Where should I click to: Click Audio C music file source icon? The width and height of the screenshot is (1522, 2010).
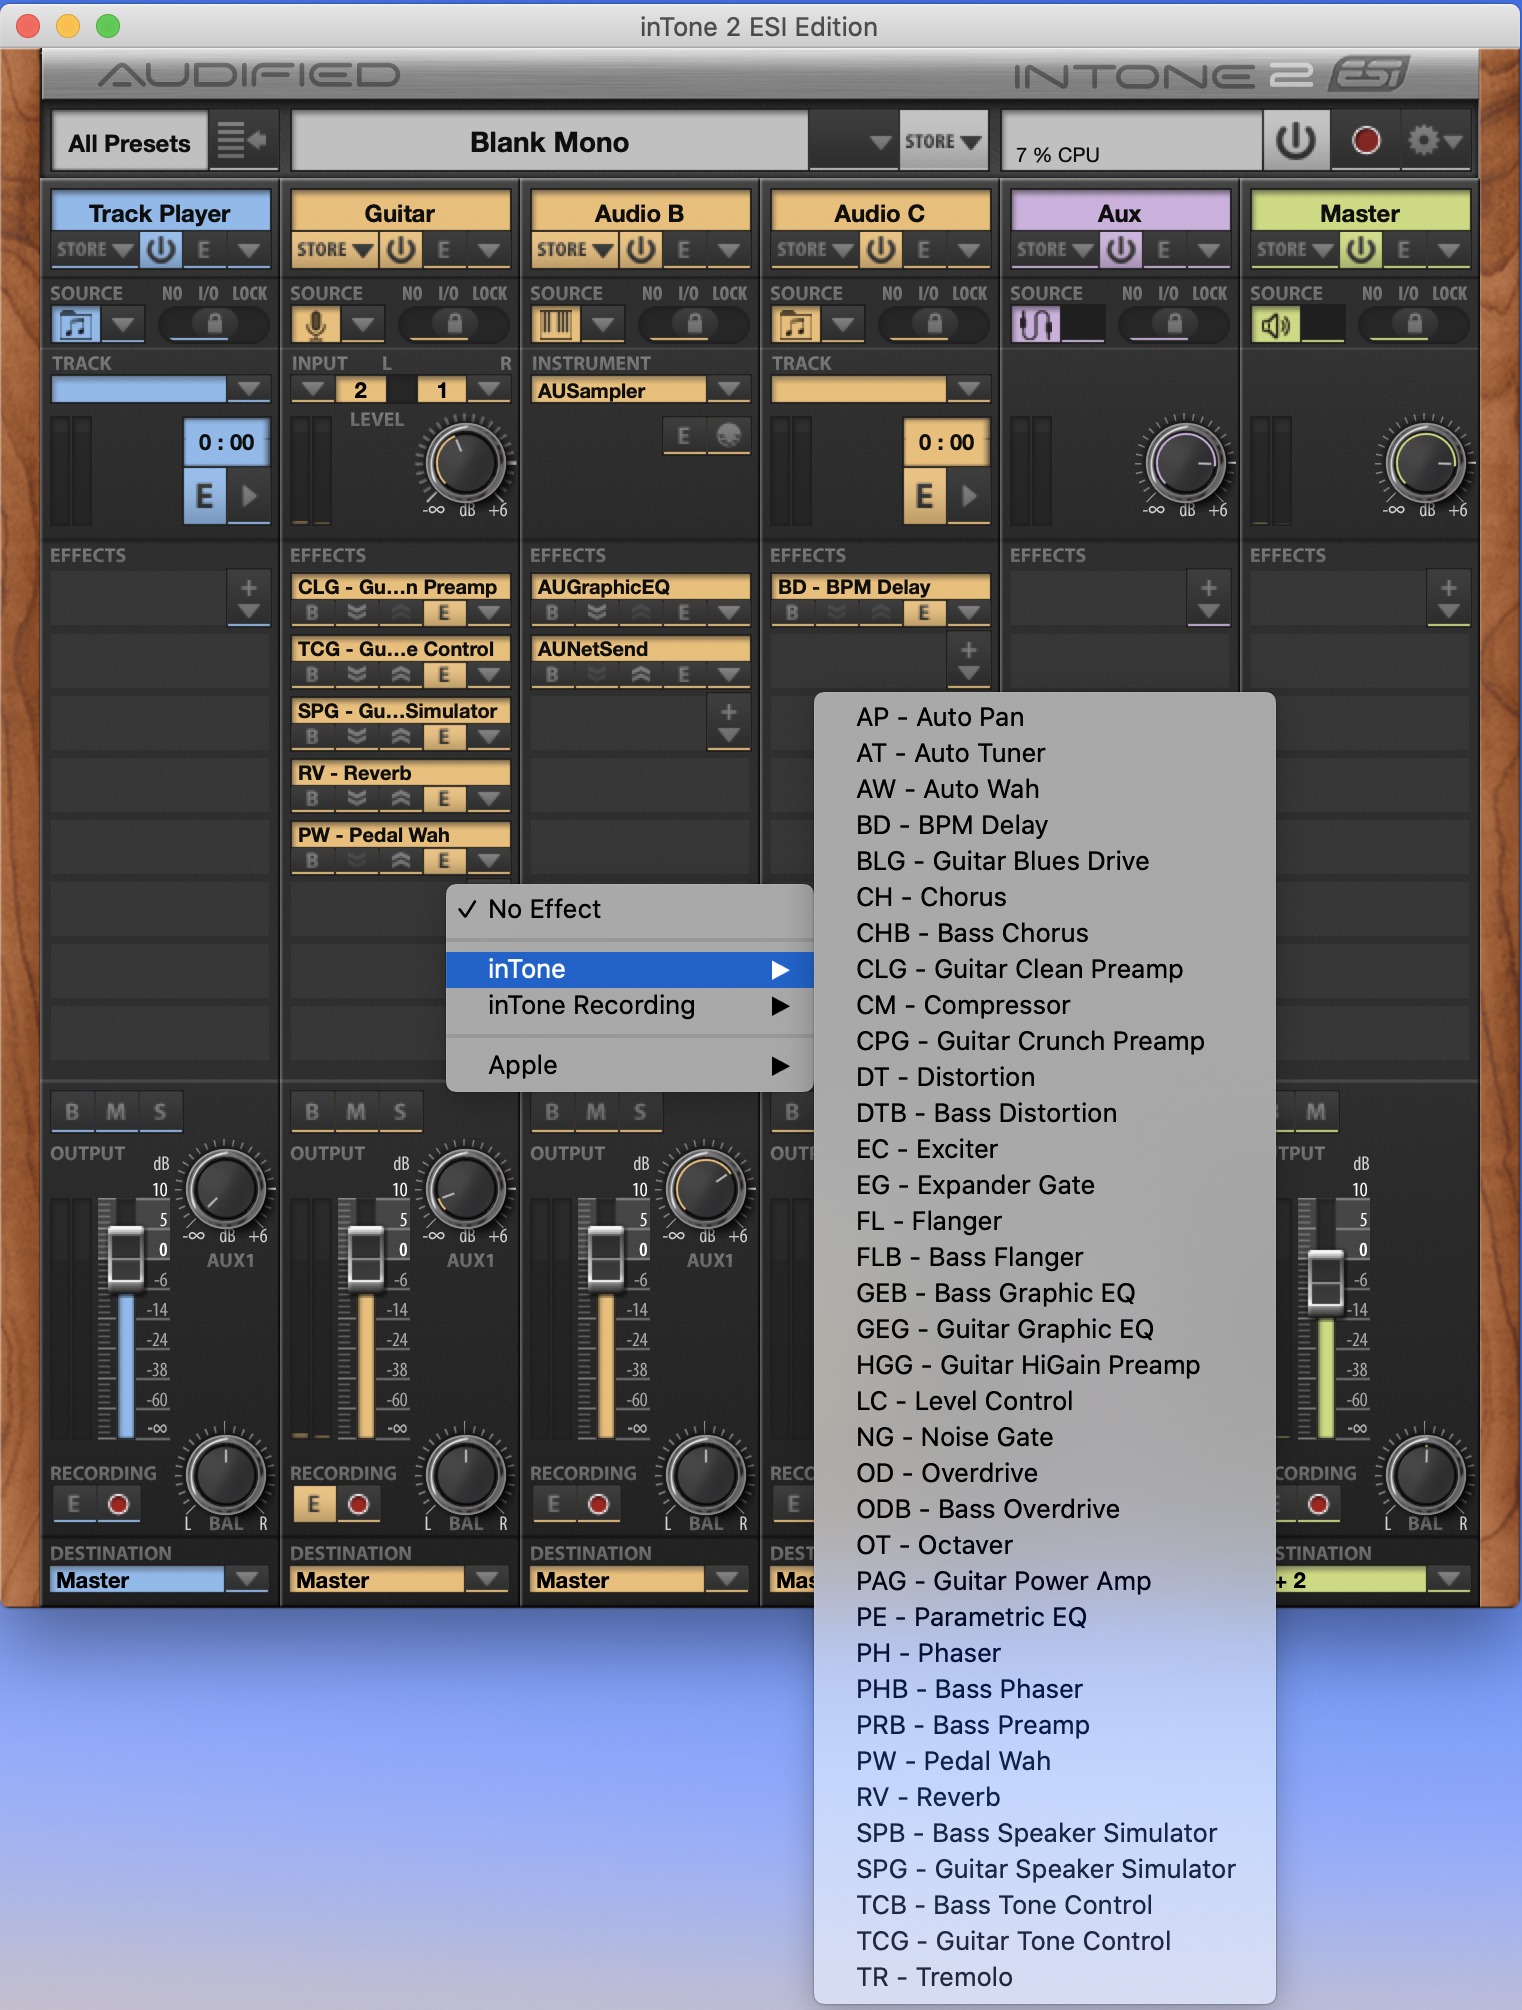(x=796, y=325)
